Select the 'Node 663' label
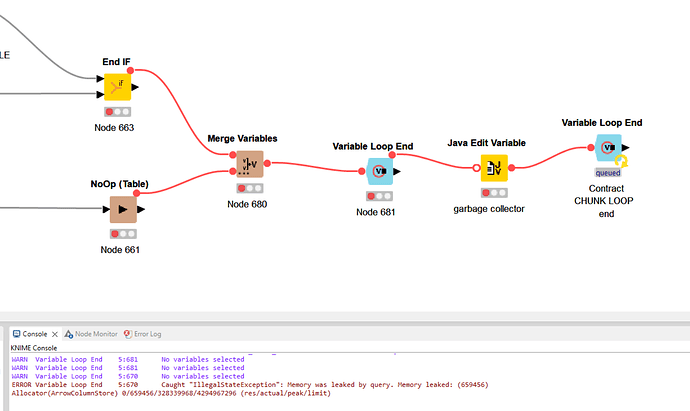Screen dimensions: 690x411 [x=114, y=128]
